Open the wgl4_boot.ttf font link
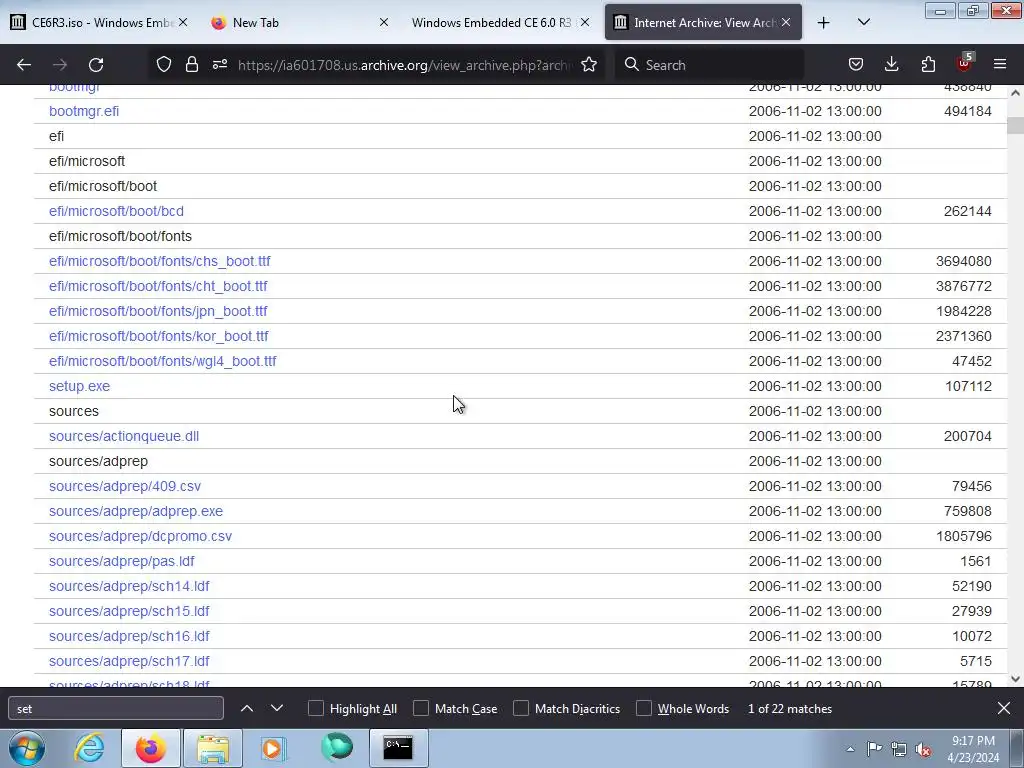Screen dimensions: 1024x768 tap(163, 361)
